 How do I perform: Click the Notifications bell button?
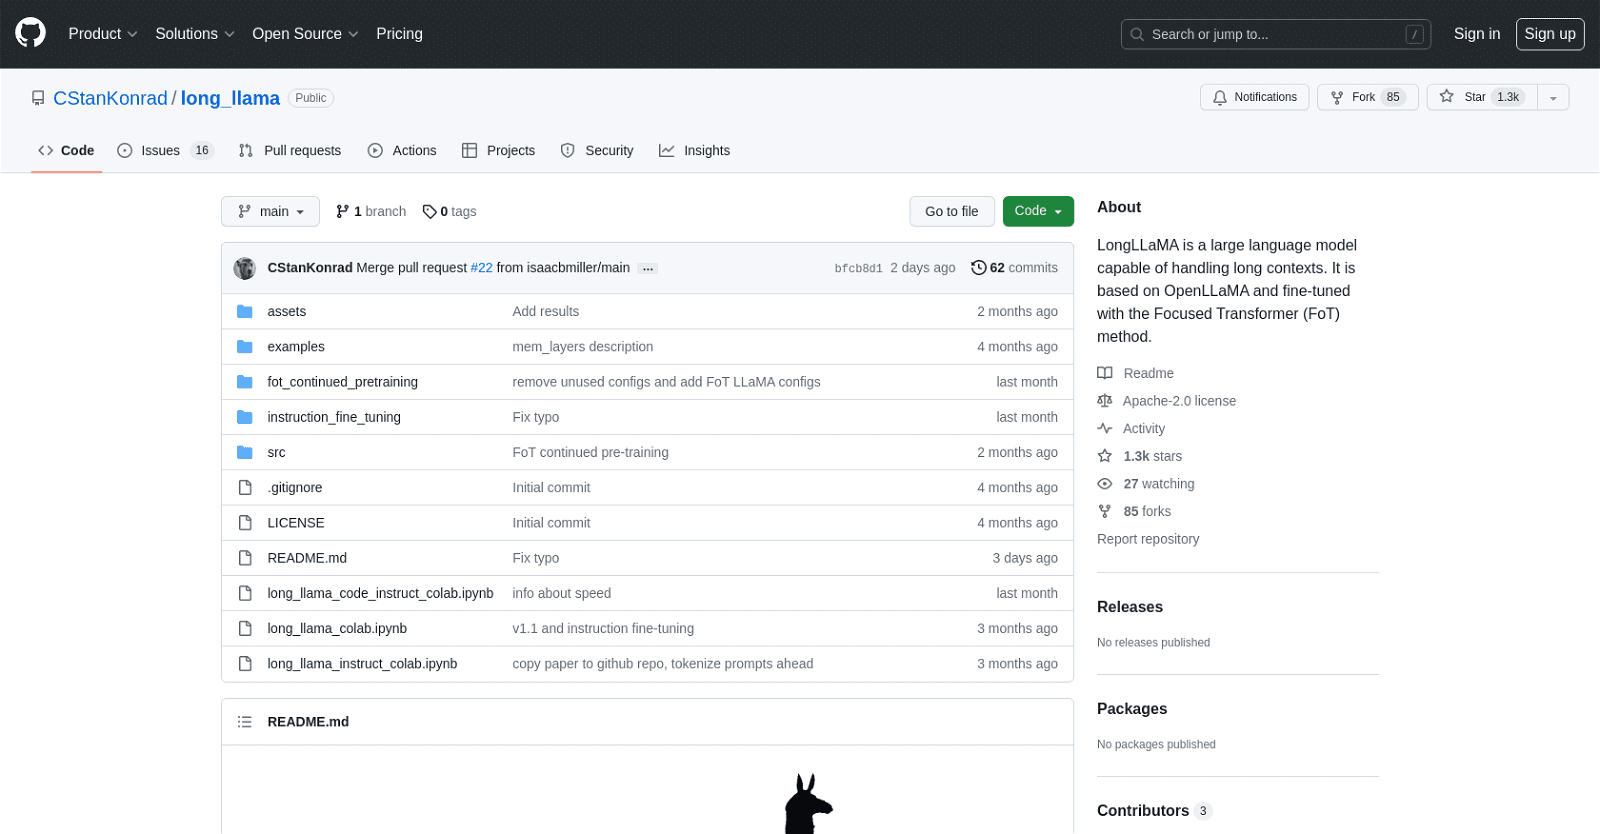point(1254,97)
